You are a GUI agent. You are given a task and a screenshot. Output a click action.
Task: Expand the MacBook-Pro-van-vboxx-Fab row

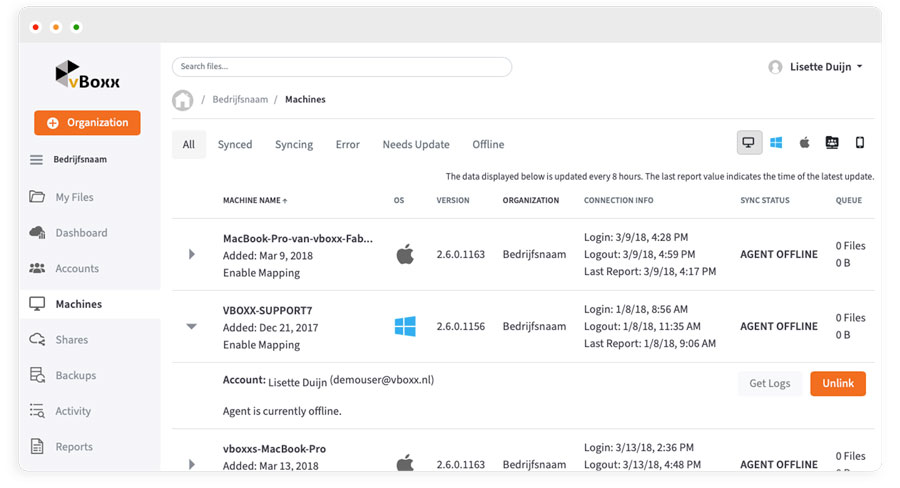point(192,255)
